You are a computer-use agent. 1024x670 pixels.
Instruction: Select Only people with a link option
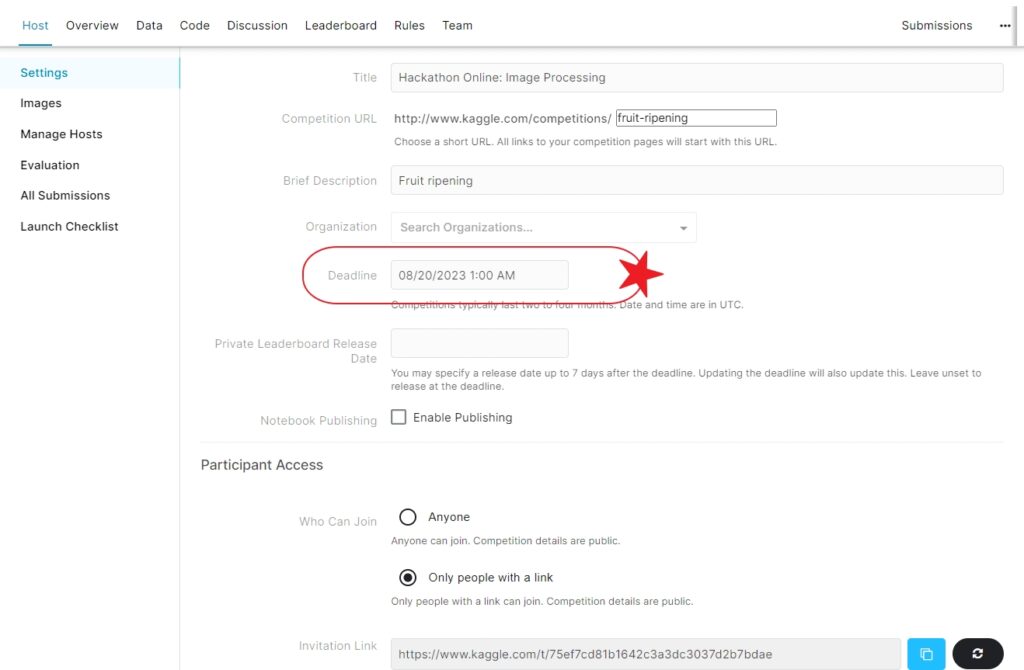[x=408, y=577]
